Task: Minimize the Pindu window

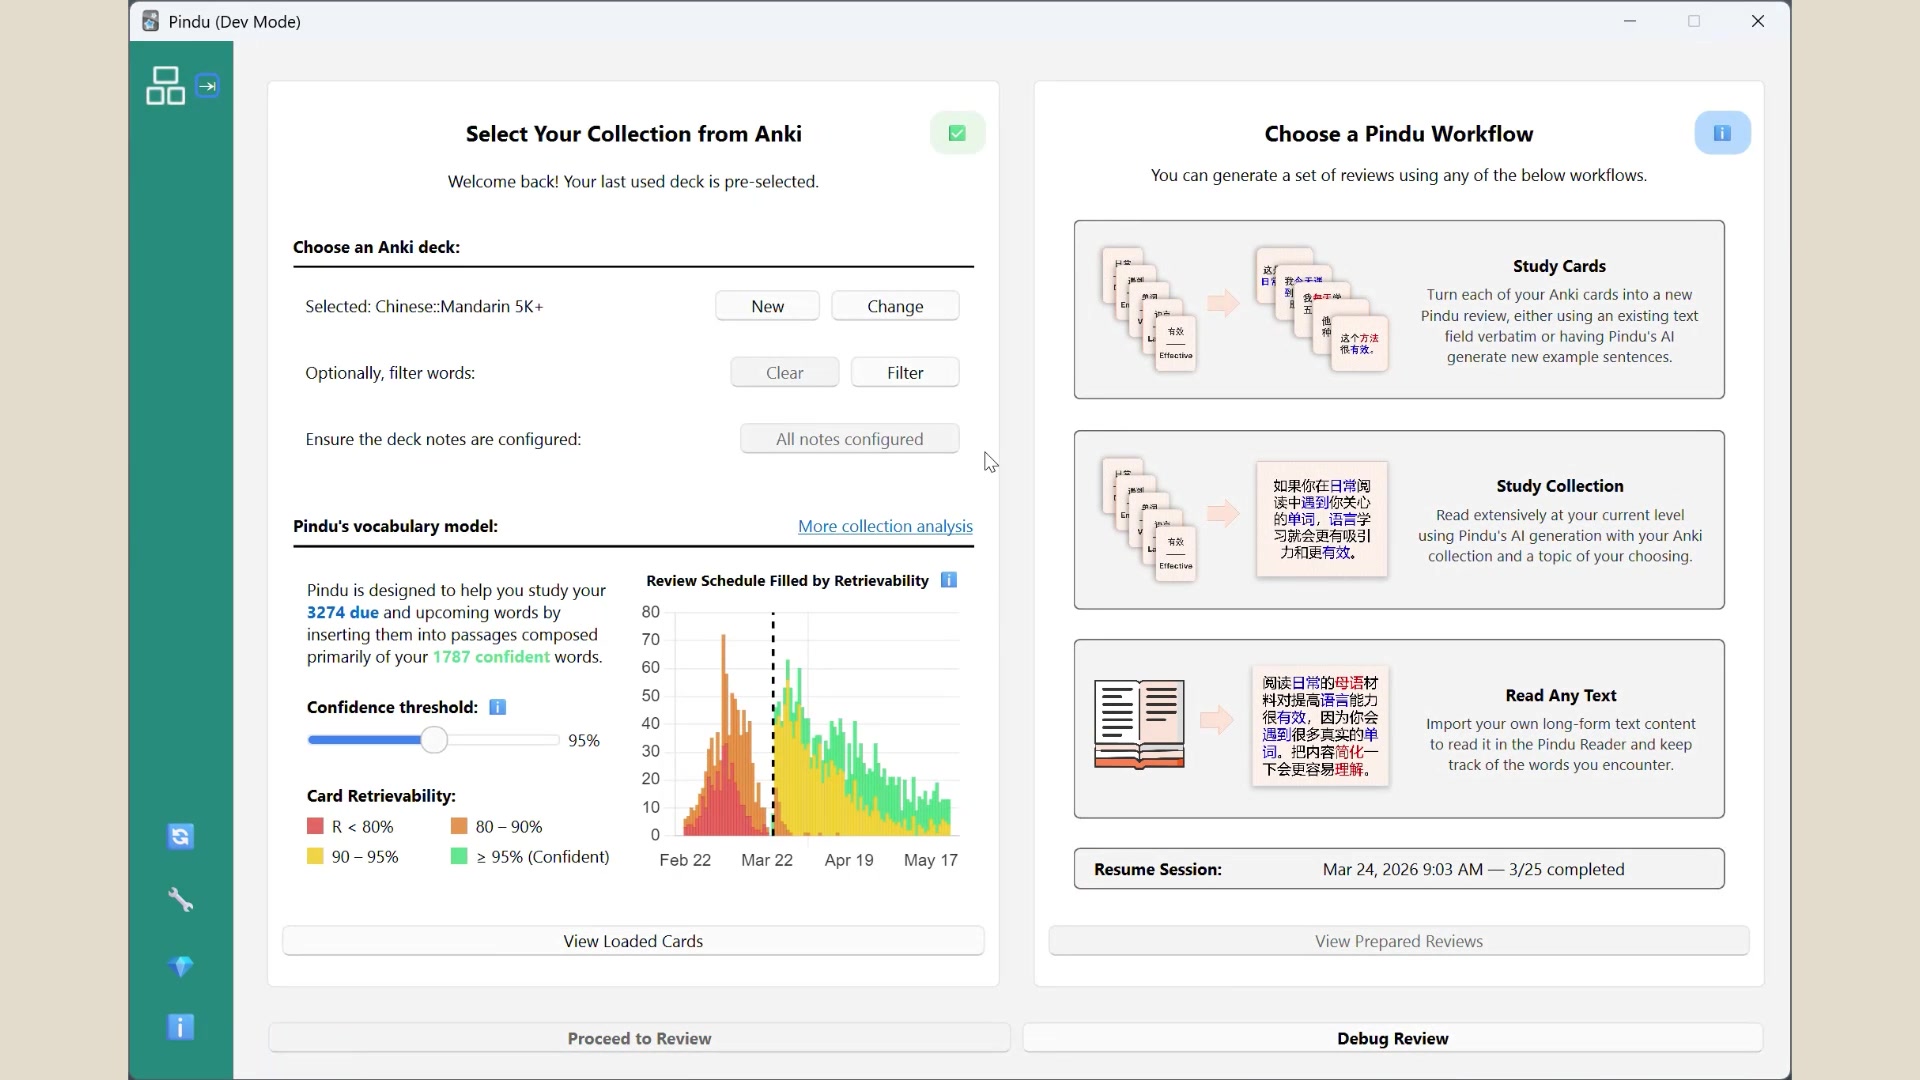Action: click(1630, 21)
